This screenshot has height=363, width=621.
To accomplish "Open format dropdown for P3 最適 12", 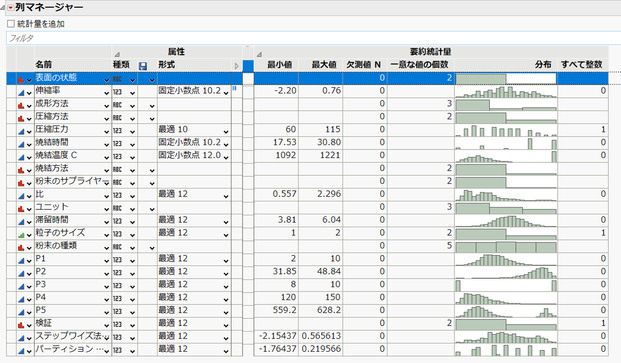I will (x=226, y=286).
